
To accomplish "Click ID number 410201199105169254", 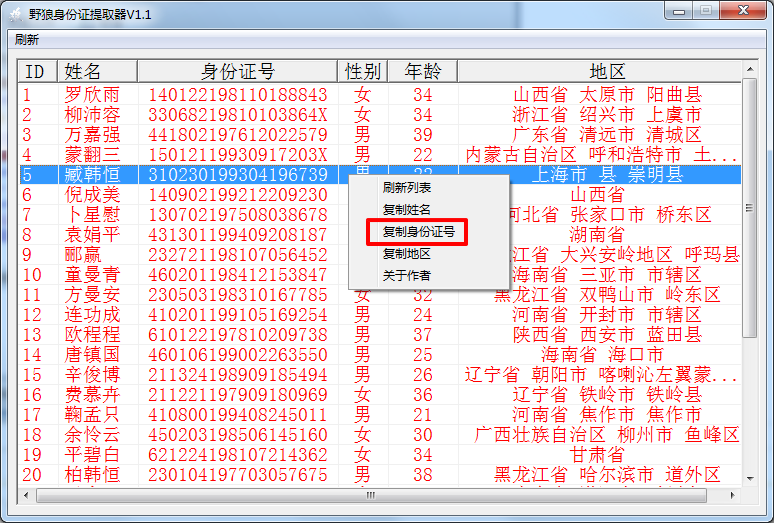I will (x=238, y=314).
